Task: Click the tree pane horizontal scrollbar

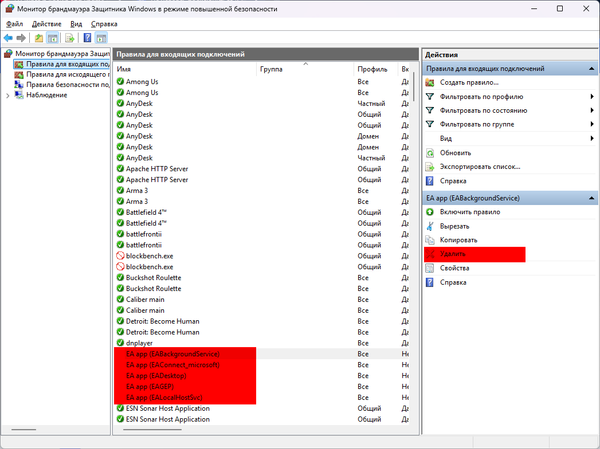Action: pos(24,429)
